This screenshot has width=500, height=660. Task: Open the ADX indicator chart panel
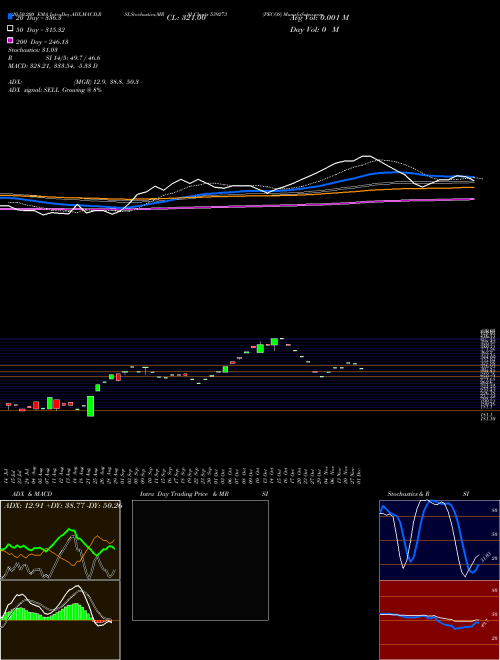pyautogui.click(x=60, y=540)
